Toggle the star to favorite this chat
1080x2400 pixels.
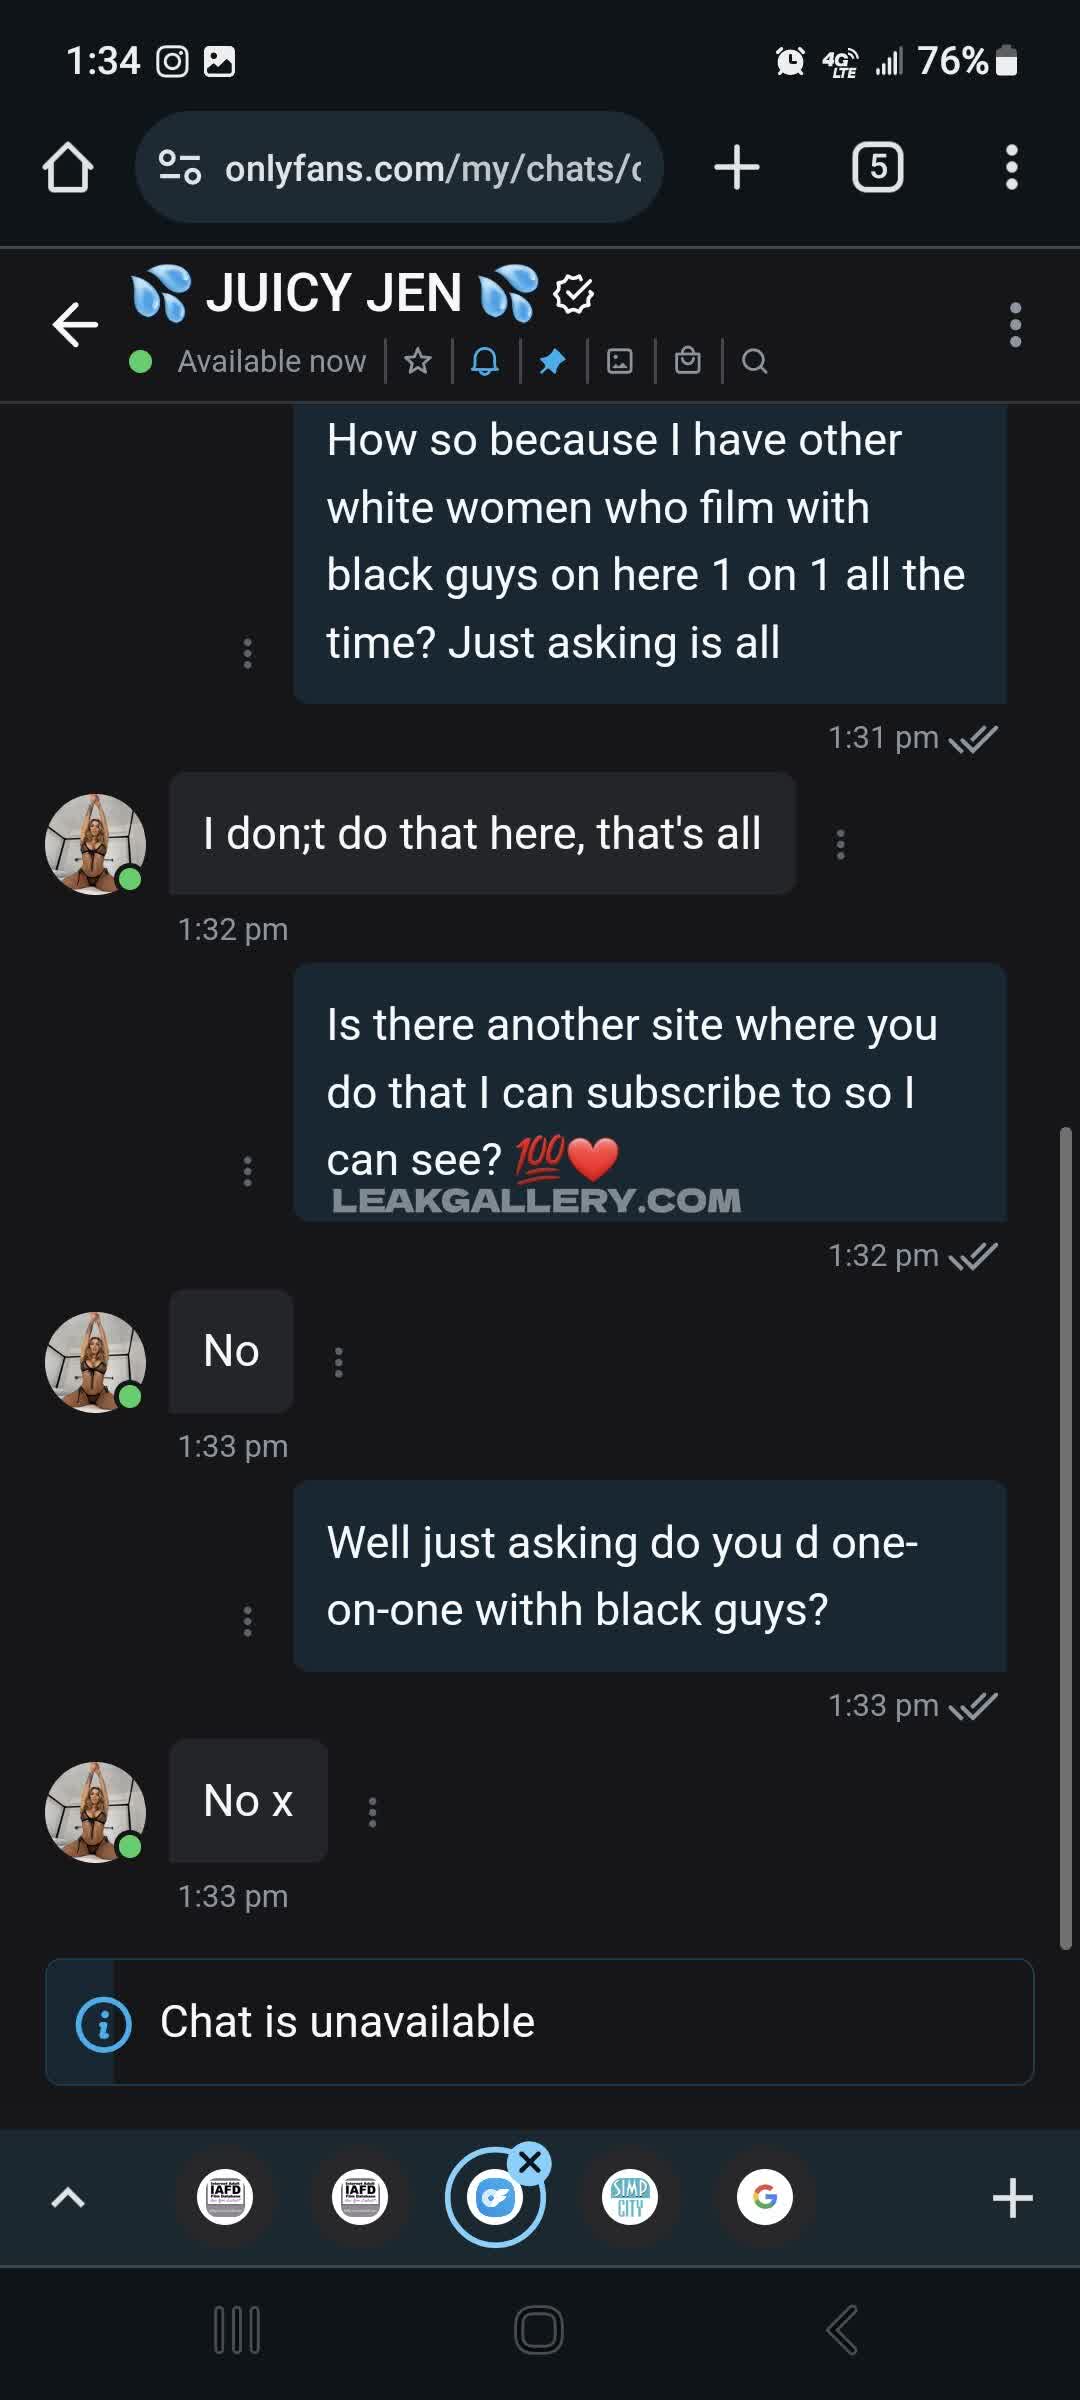[418, 361]
